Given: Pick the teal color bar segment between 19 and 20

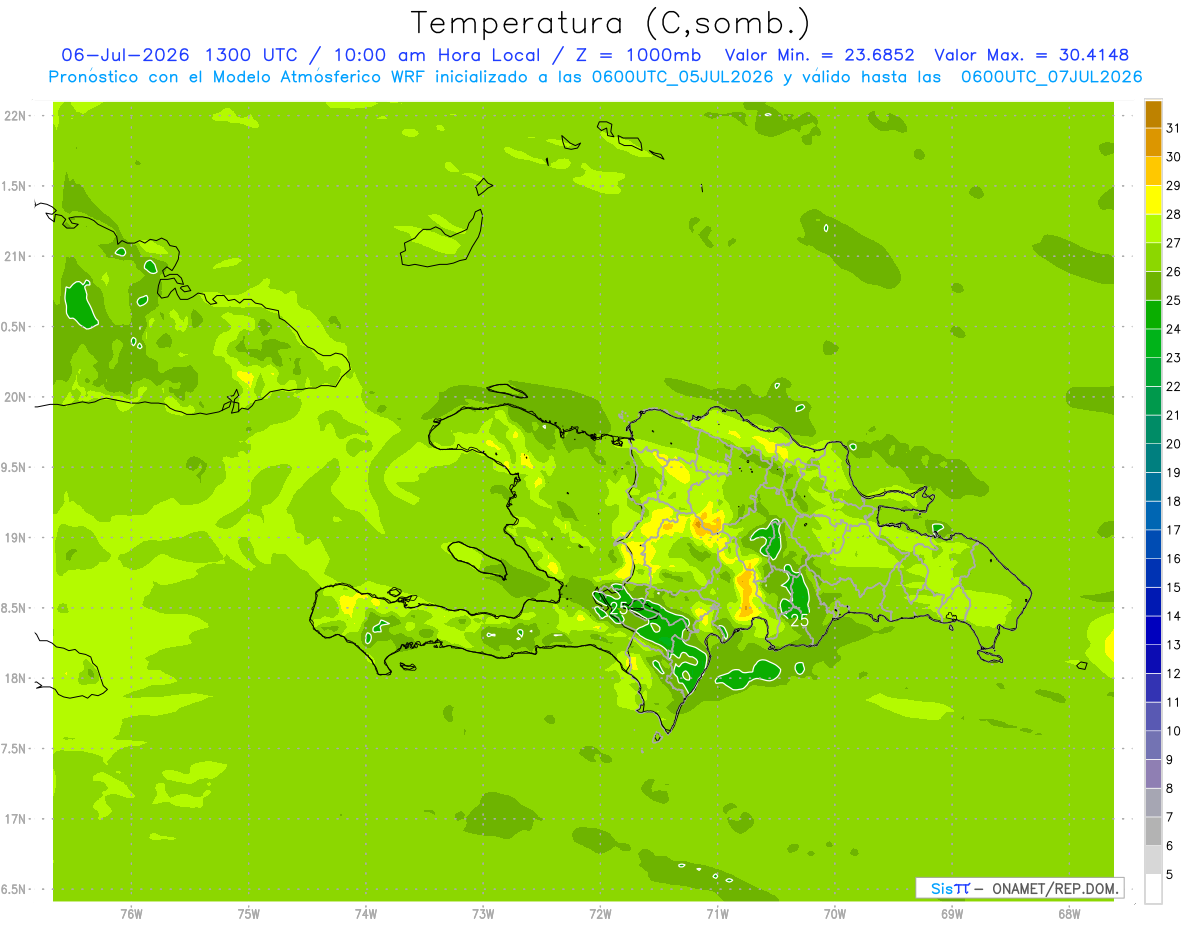Looking at the screenshot, I should [x=1153, y=458].
